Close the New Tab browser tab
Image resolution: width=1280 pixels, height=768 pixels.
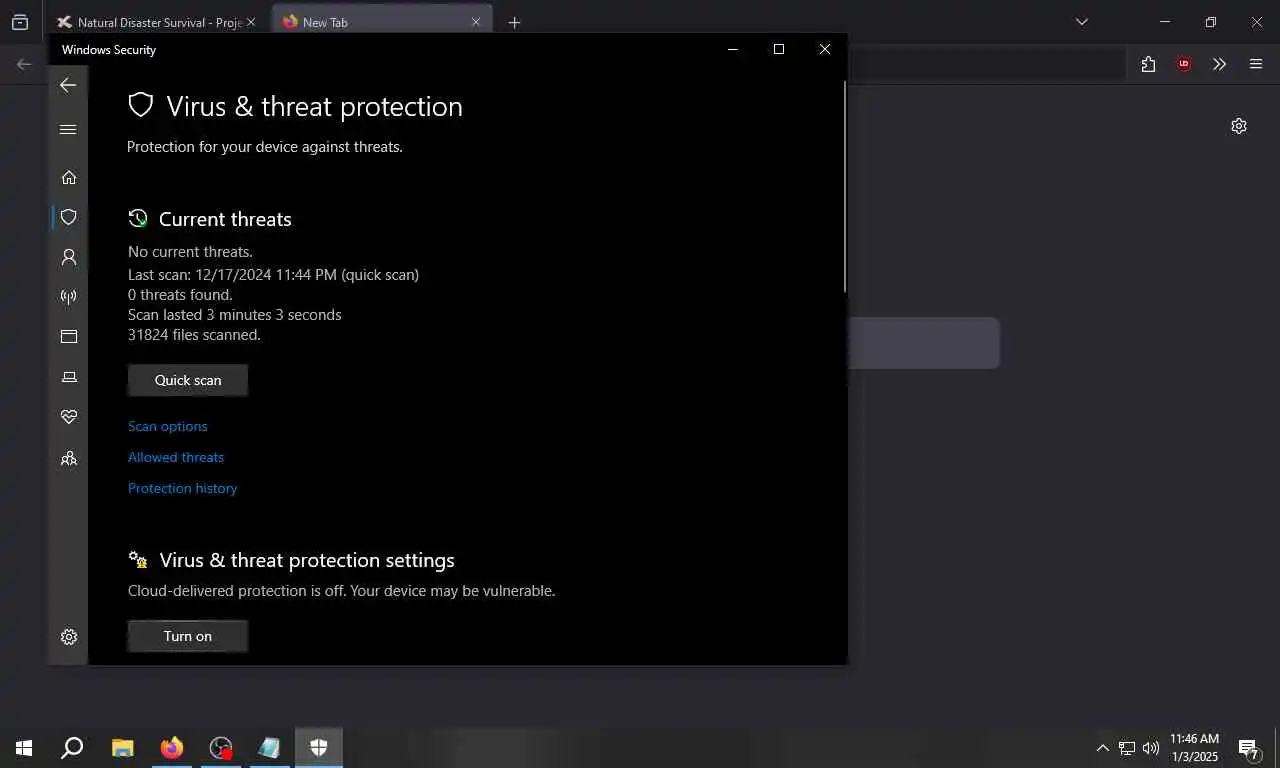[x=476, y=22]
